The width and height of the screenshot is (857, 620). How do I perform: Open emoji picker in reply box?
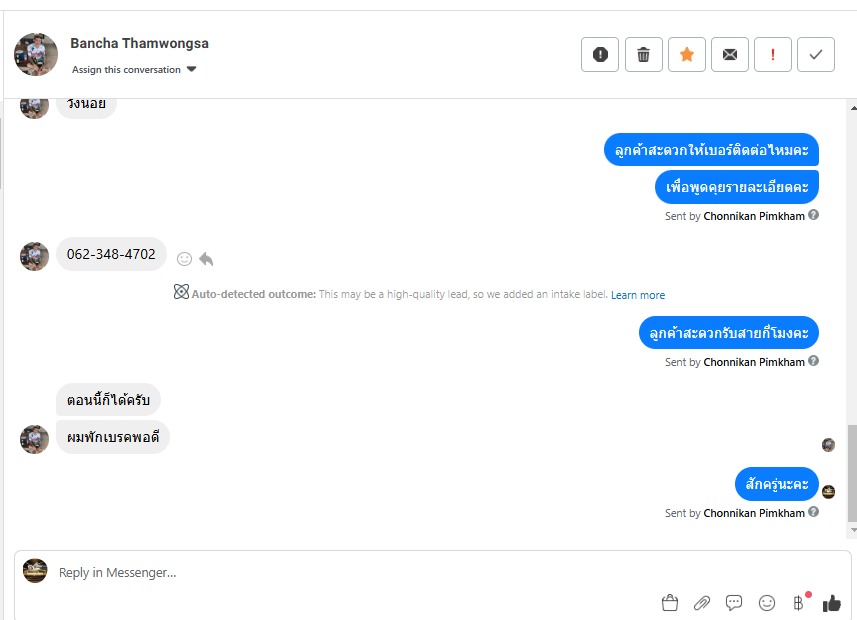coord(767,603)
